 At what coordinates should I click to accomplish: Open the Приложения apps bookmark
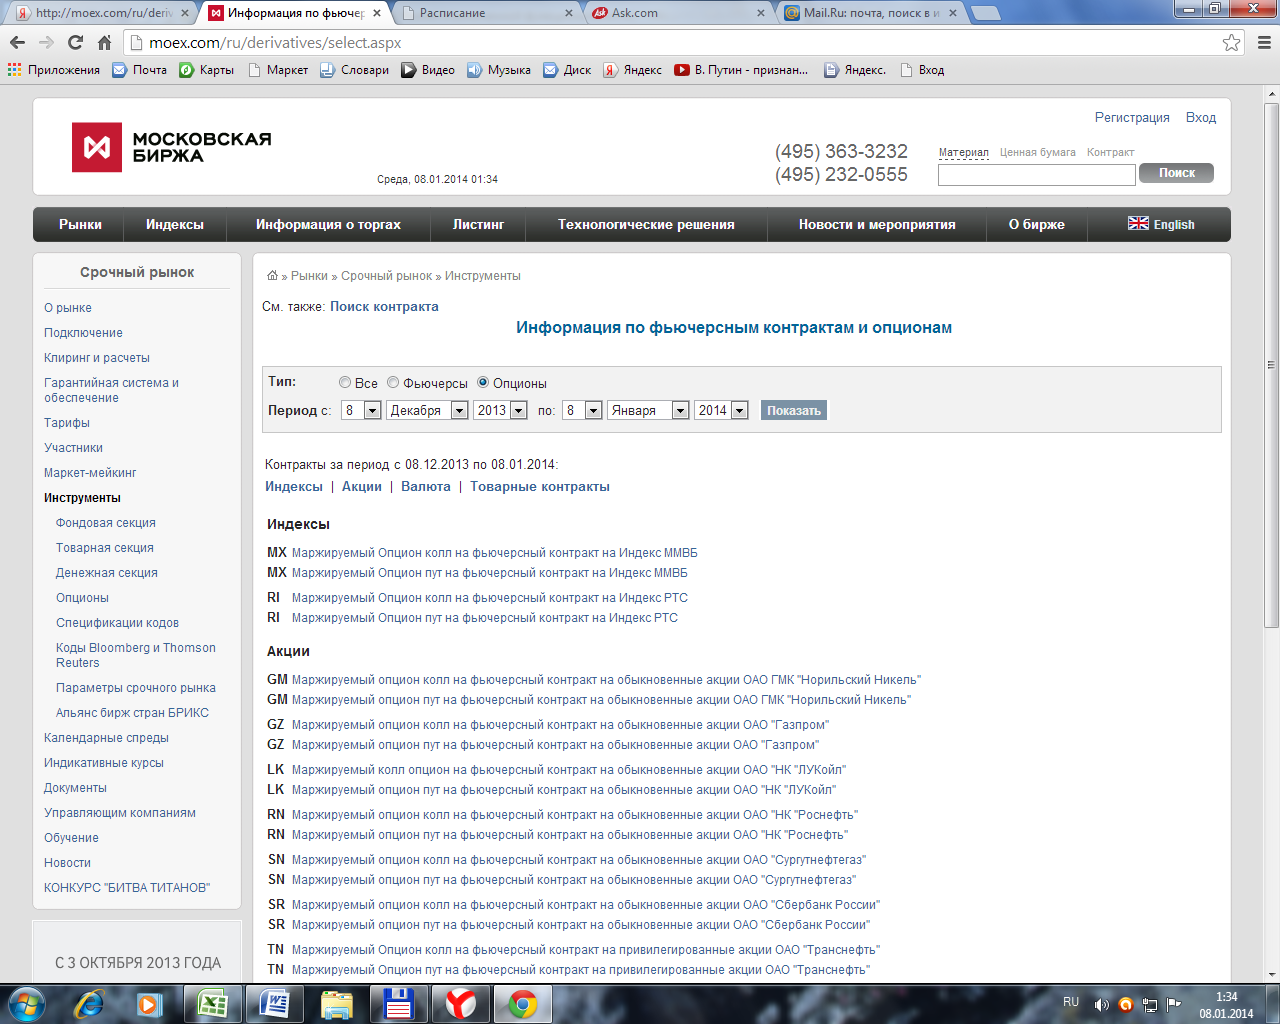[x=54, y=70]
